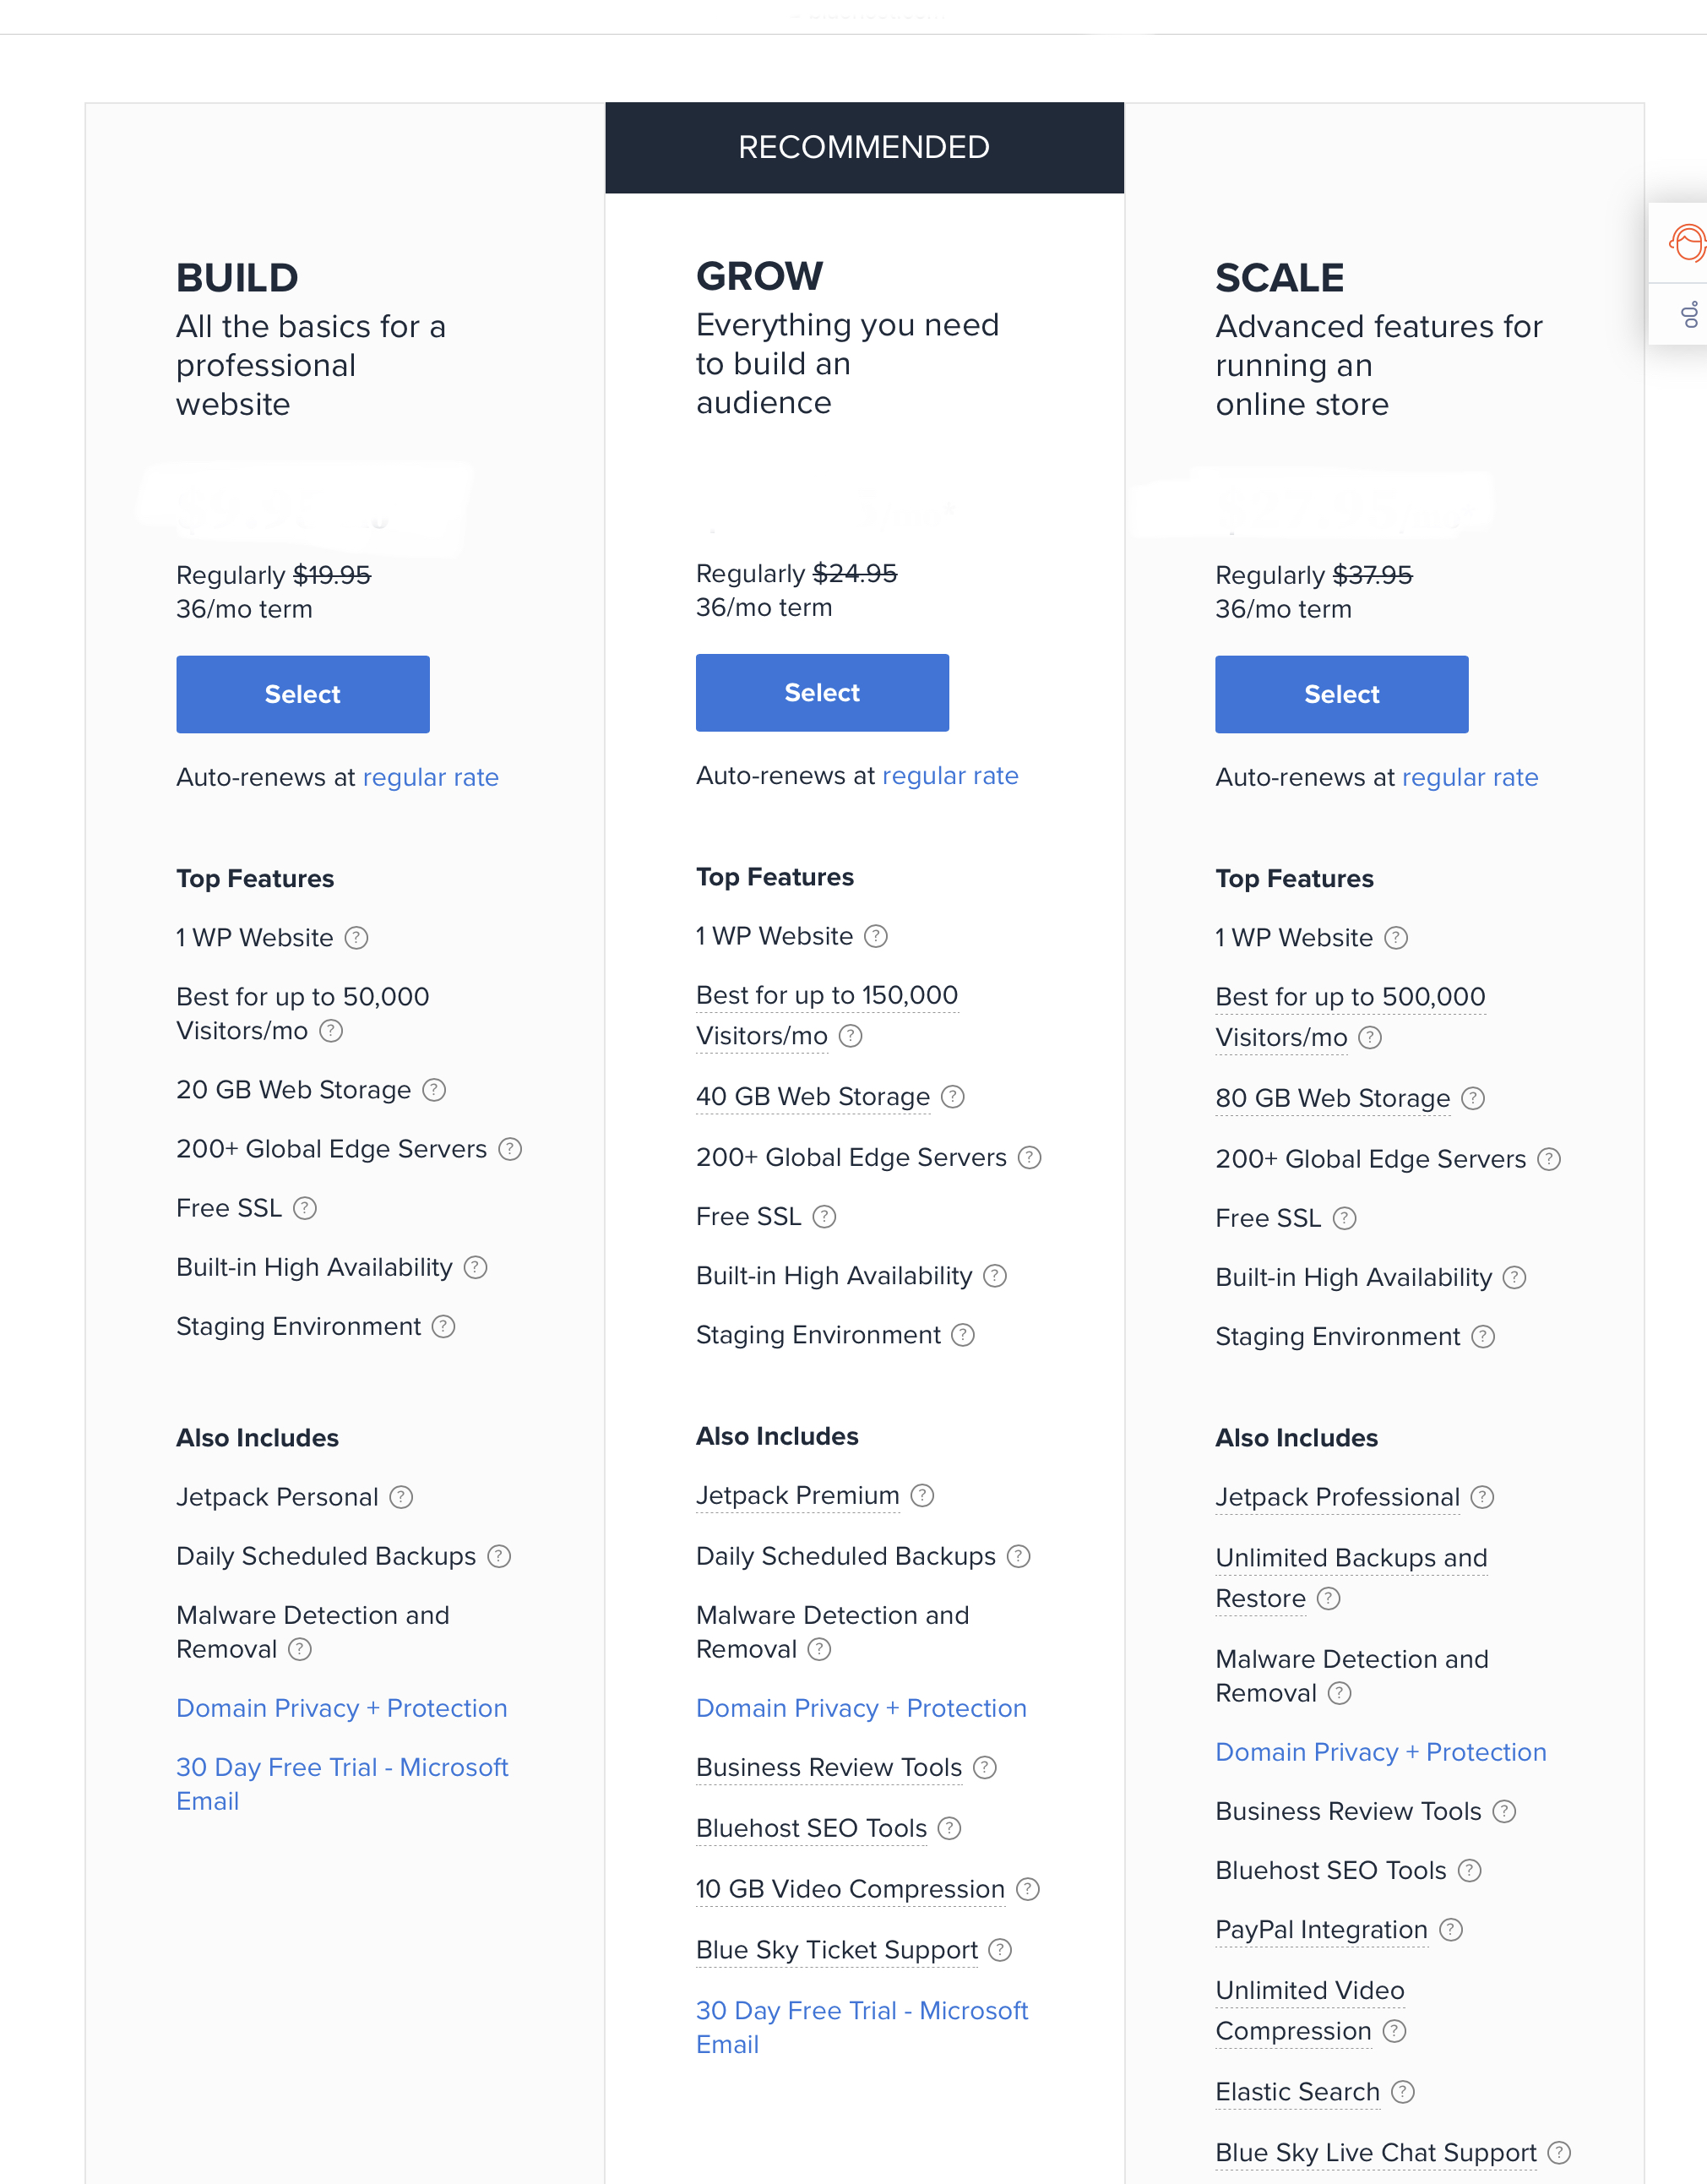Click help icon for 10 GB Video Compression
Viewport: 1707px width, 2184px height.
(1028, 1889)
